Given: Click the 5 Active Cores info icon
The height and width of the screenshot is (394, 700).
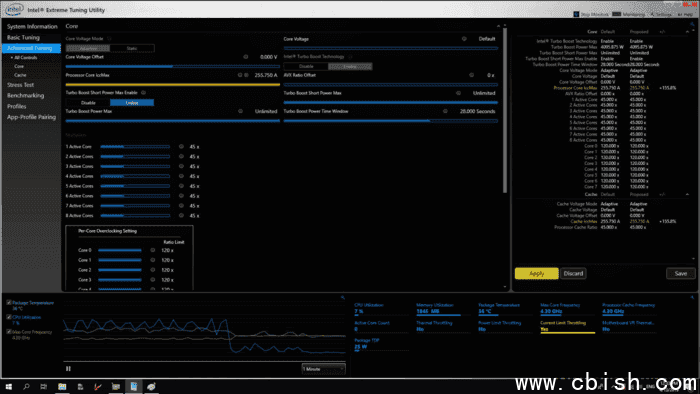Looking at the screenshot, I should coord(181,186).
